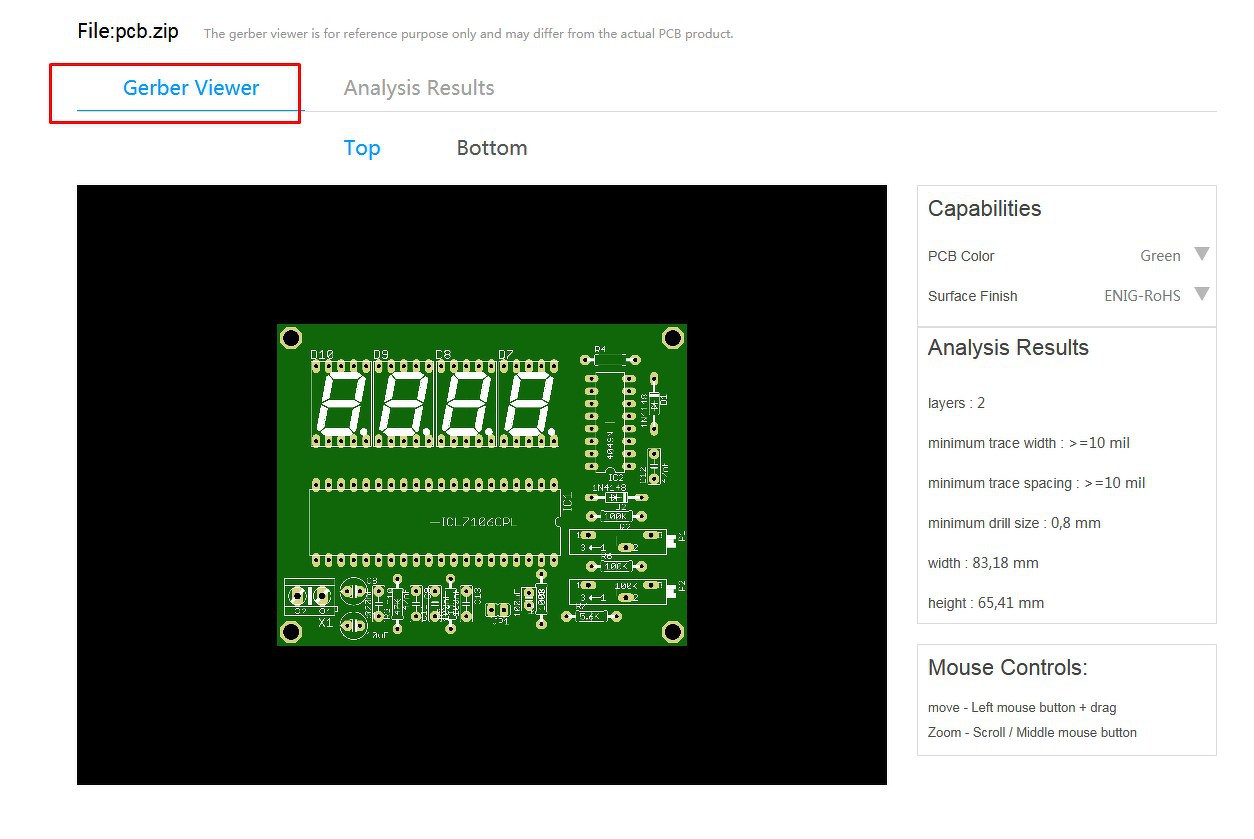Click the 'width : 83,18 mm' entry

click(983, 563)
